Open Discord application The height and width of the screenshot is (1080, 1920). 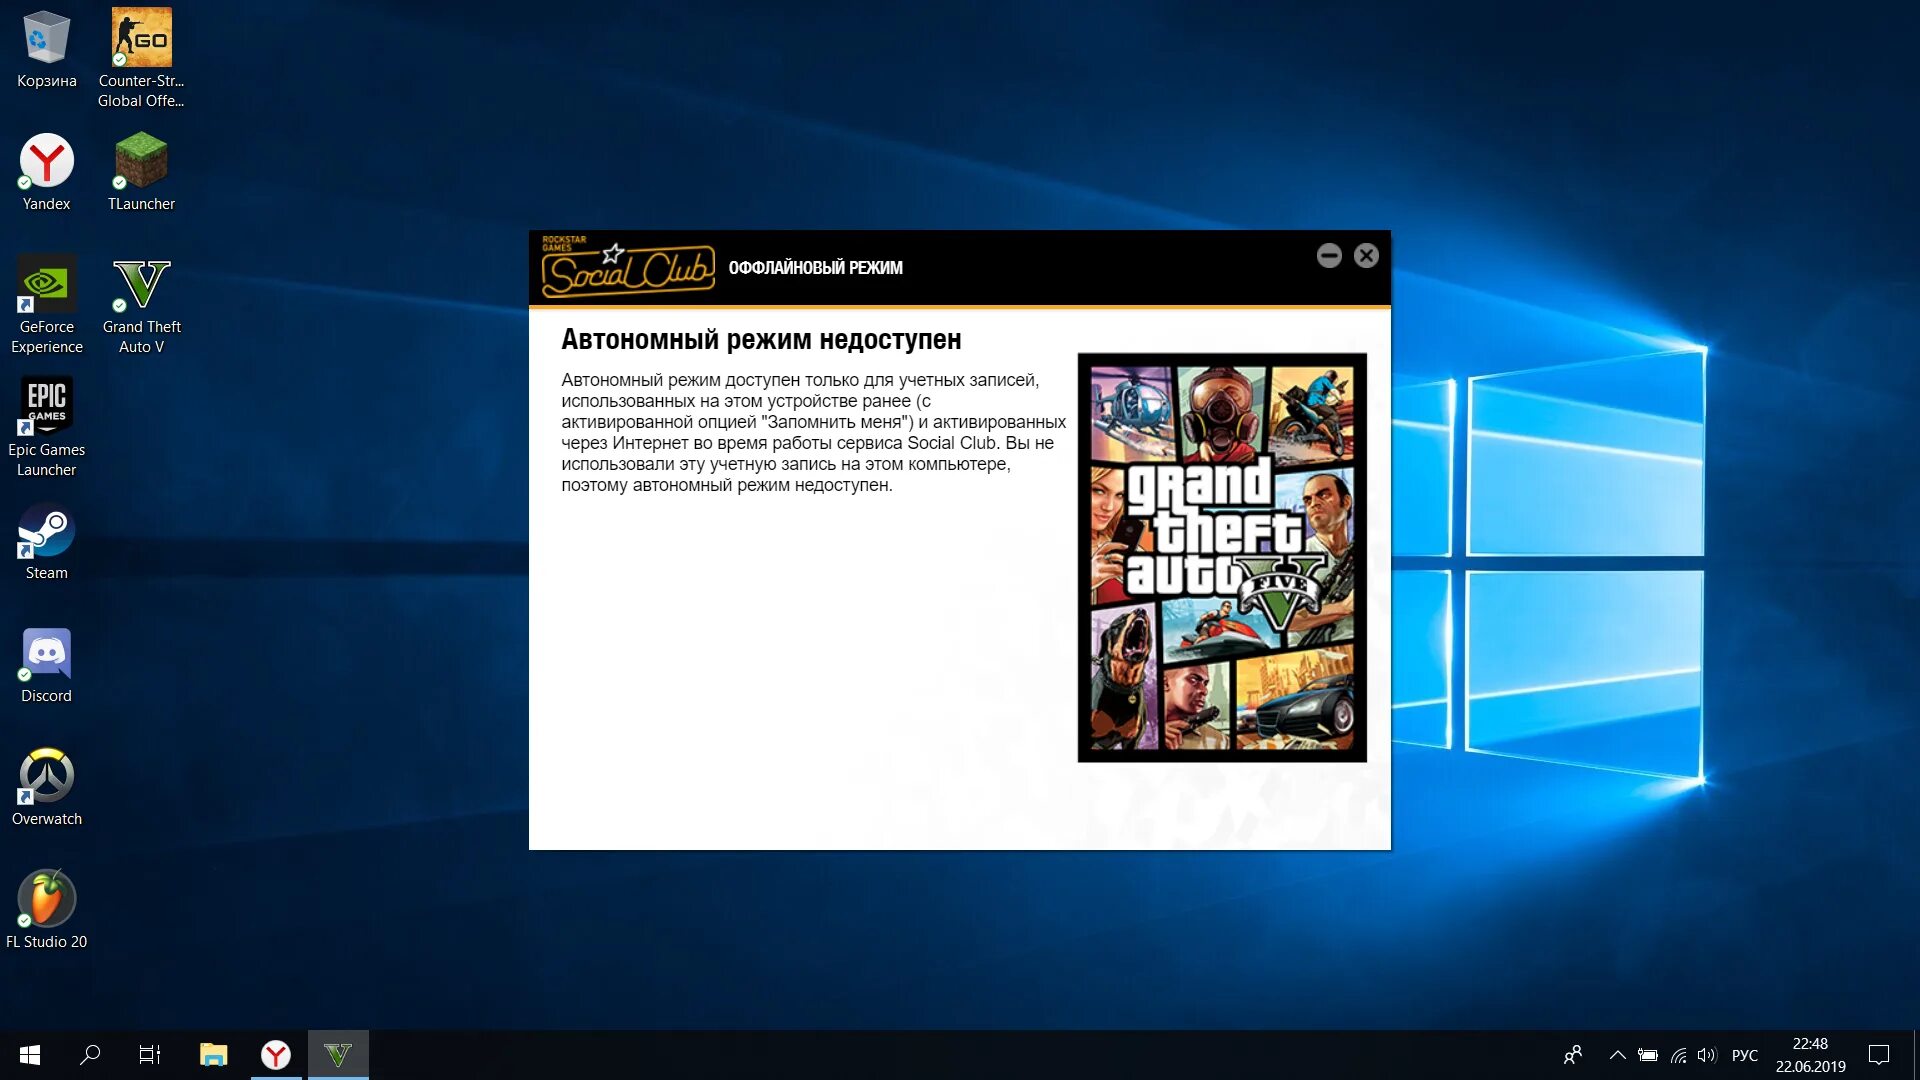coord(44,657)
